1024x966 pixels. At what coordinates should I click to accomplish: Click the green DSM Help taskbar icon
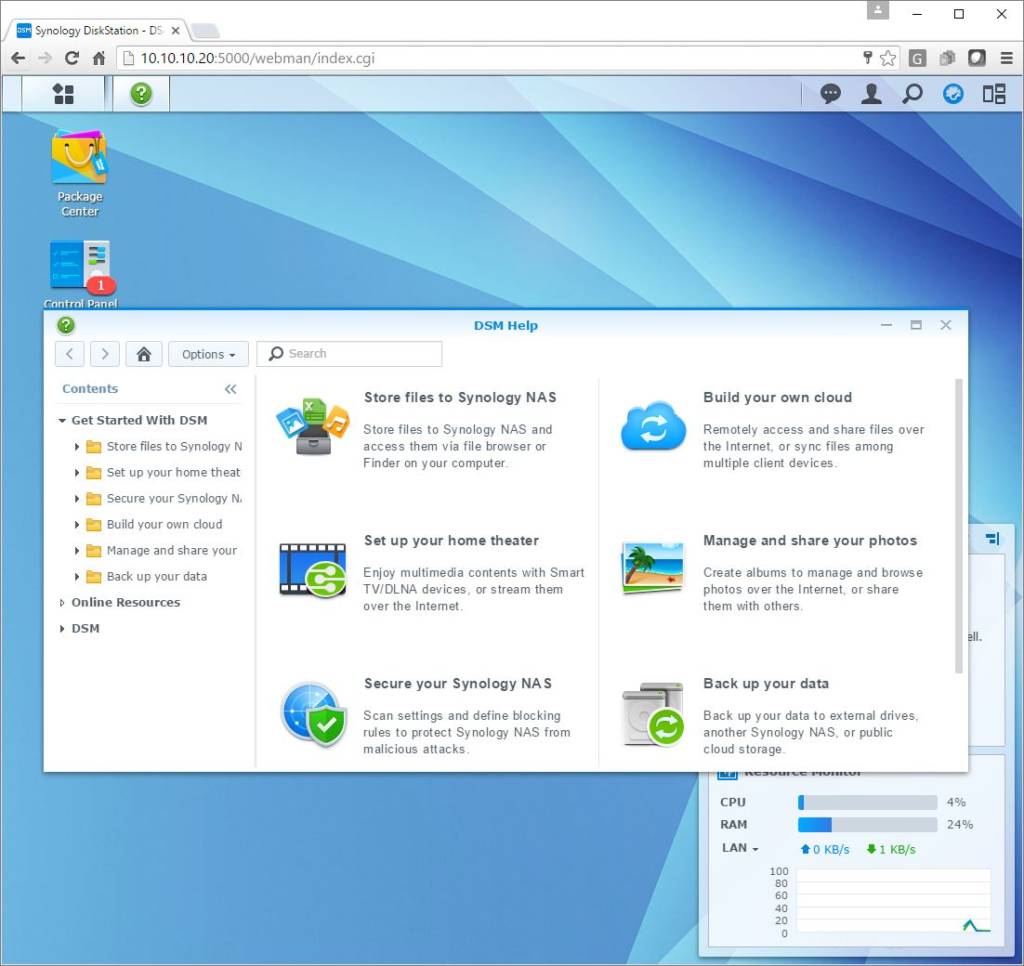(x=141, y=94)
